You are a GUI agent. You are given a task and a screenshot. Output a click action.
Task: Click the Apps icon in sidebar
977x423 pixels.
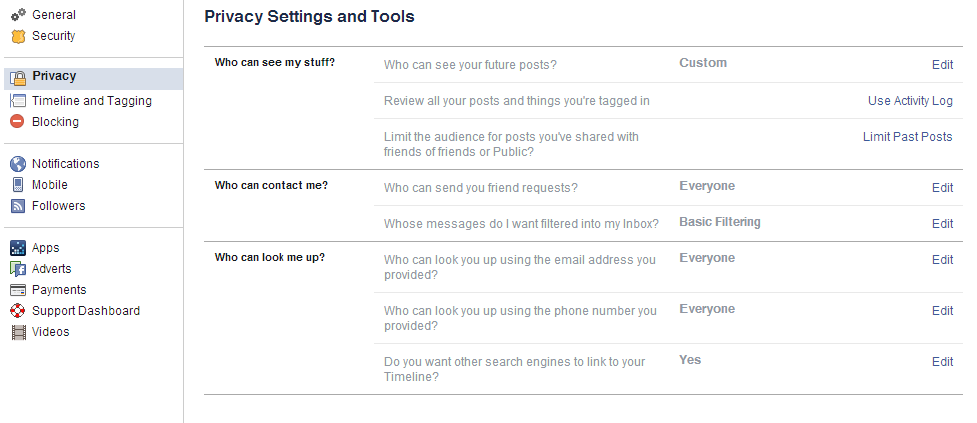17,248
